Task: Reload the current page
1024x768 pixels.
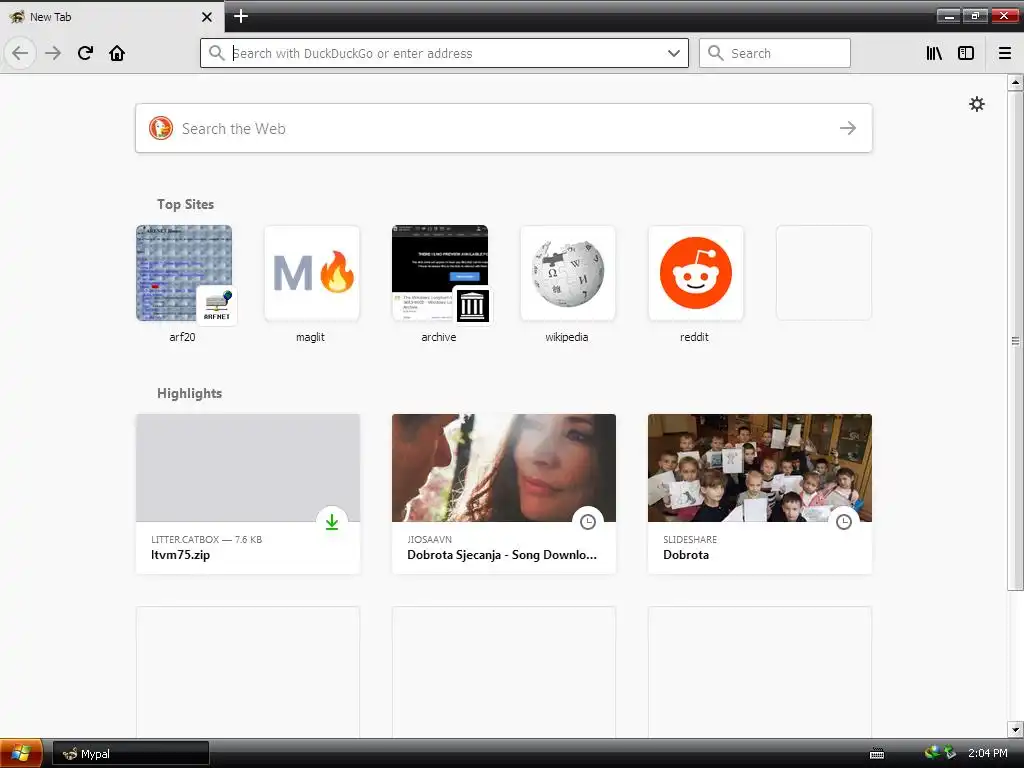Action: (85, 53)
